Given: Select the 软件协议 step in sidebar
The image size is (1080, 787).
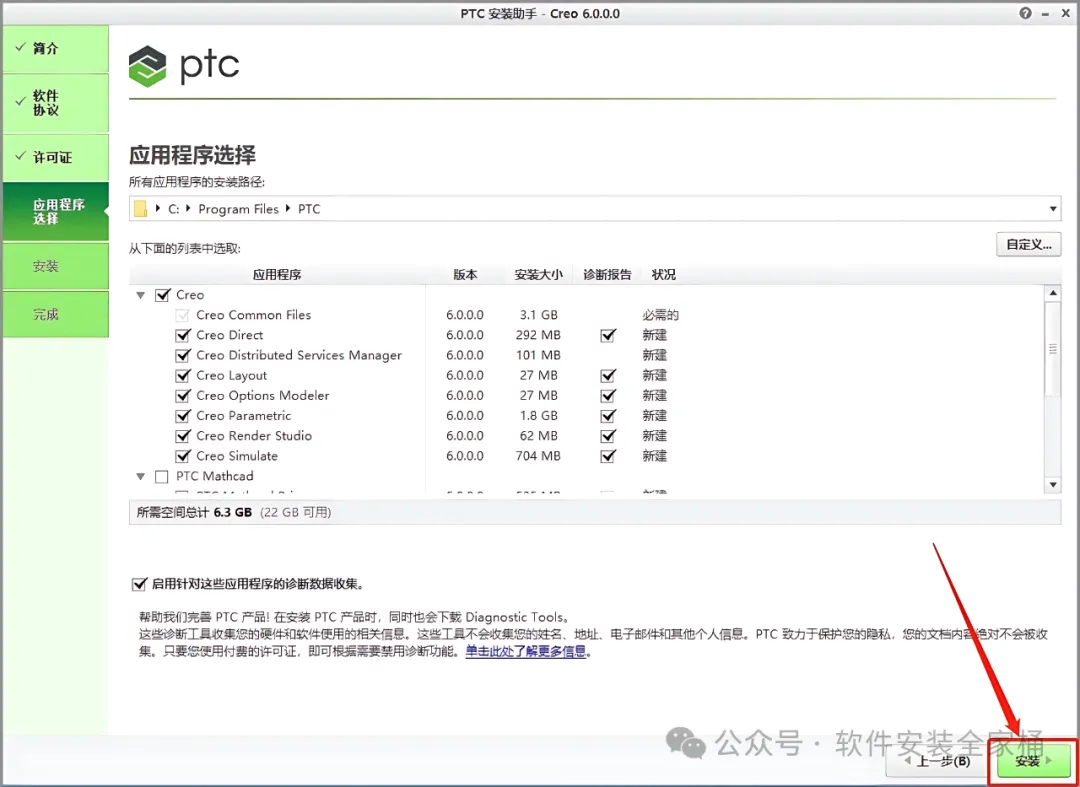Looking at the screenshot, I should click(55, 103).
